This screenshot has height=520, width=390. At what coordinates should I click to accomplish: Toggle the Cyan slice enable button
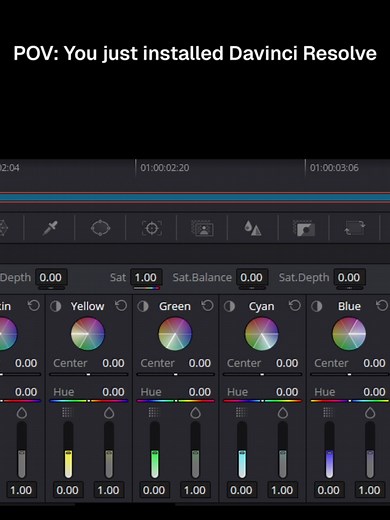click(229, 306)
